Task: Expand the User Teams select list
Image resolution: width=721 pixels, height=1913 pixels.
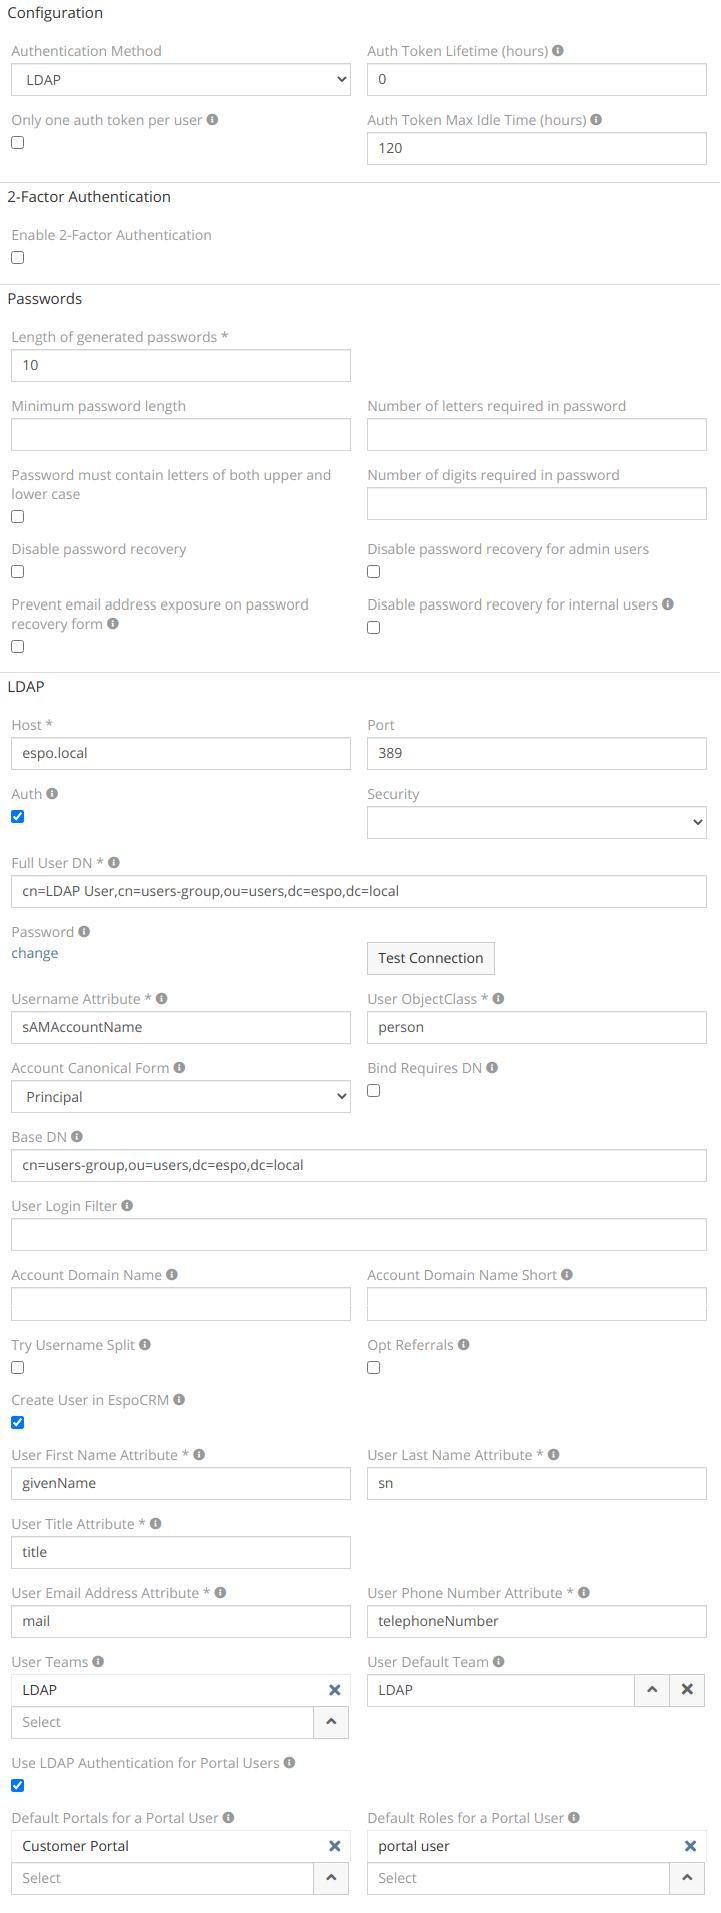Action: tap(331, 1722)
